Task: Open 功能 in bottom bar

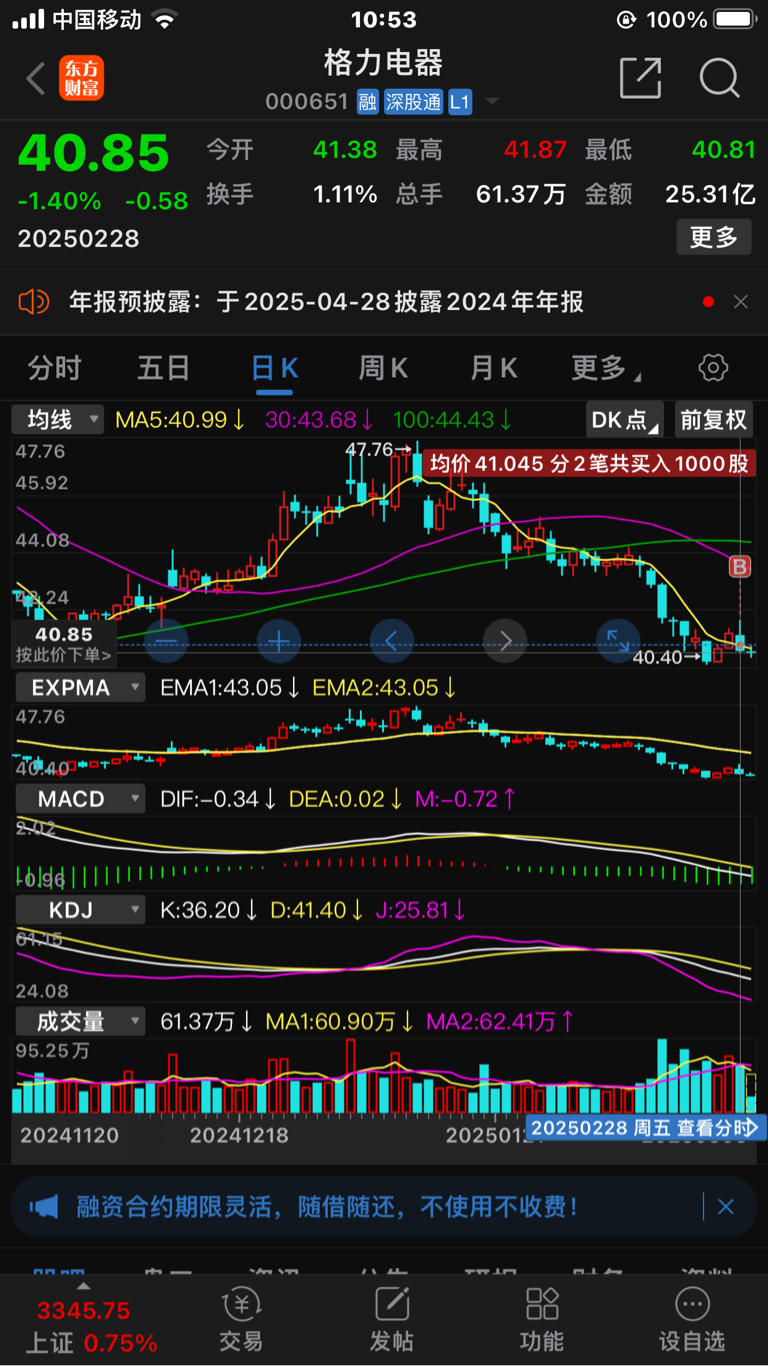Action: 542,1319
